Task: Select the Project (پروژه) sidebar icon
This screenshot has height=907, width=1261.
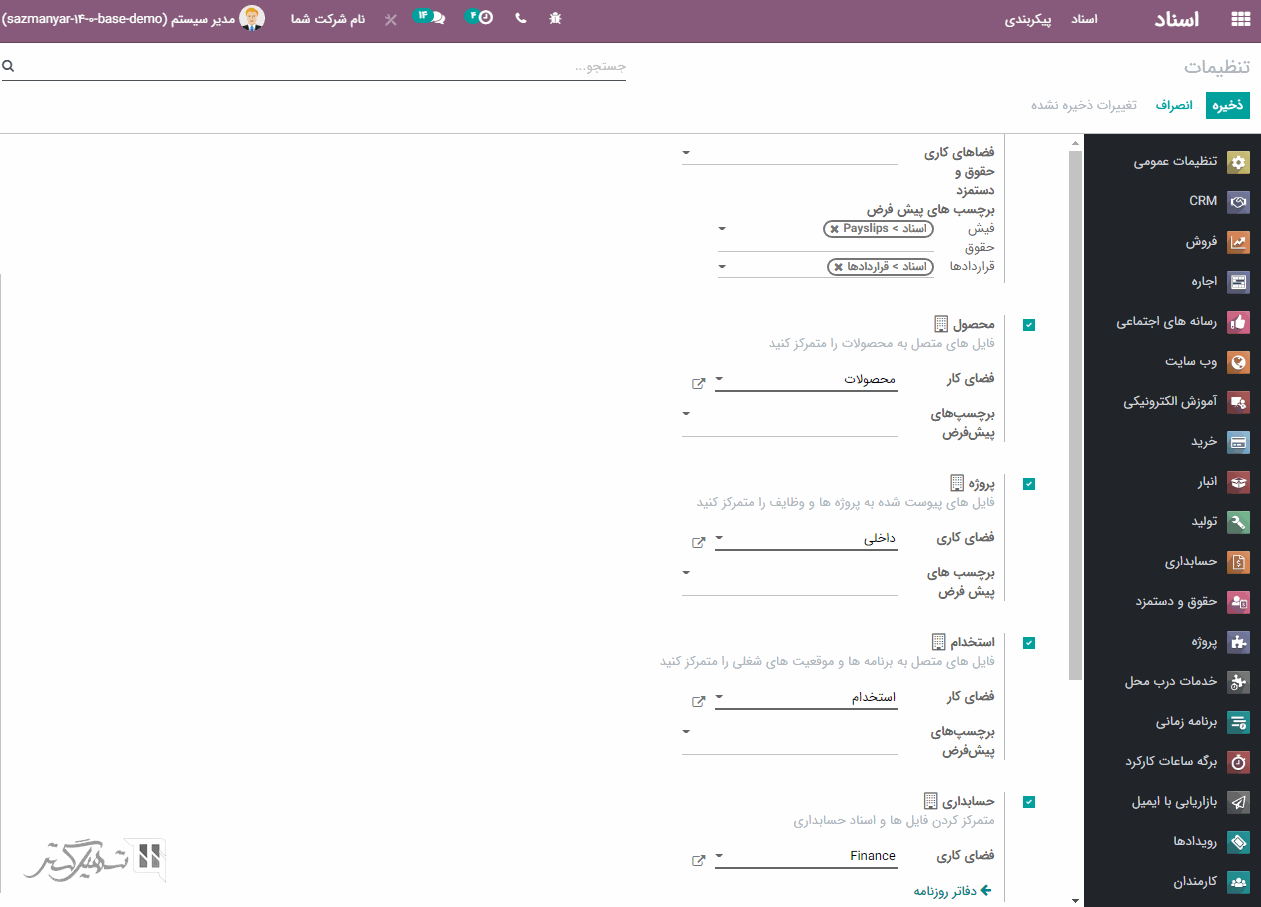Action: (x=1239, y=642)
